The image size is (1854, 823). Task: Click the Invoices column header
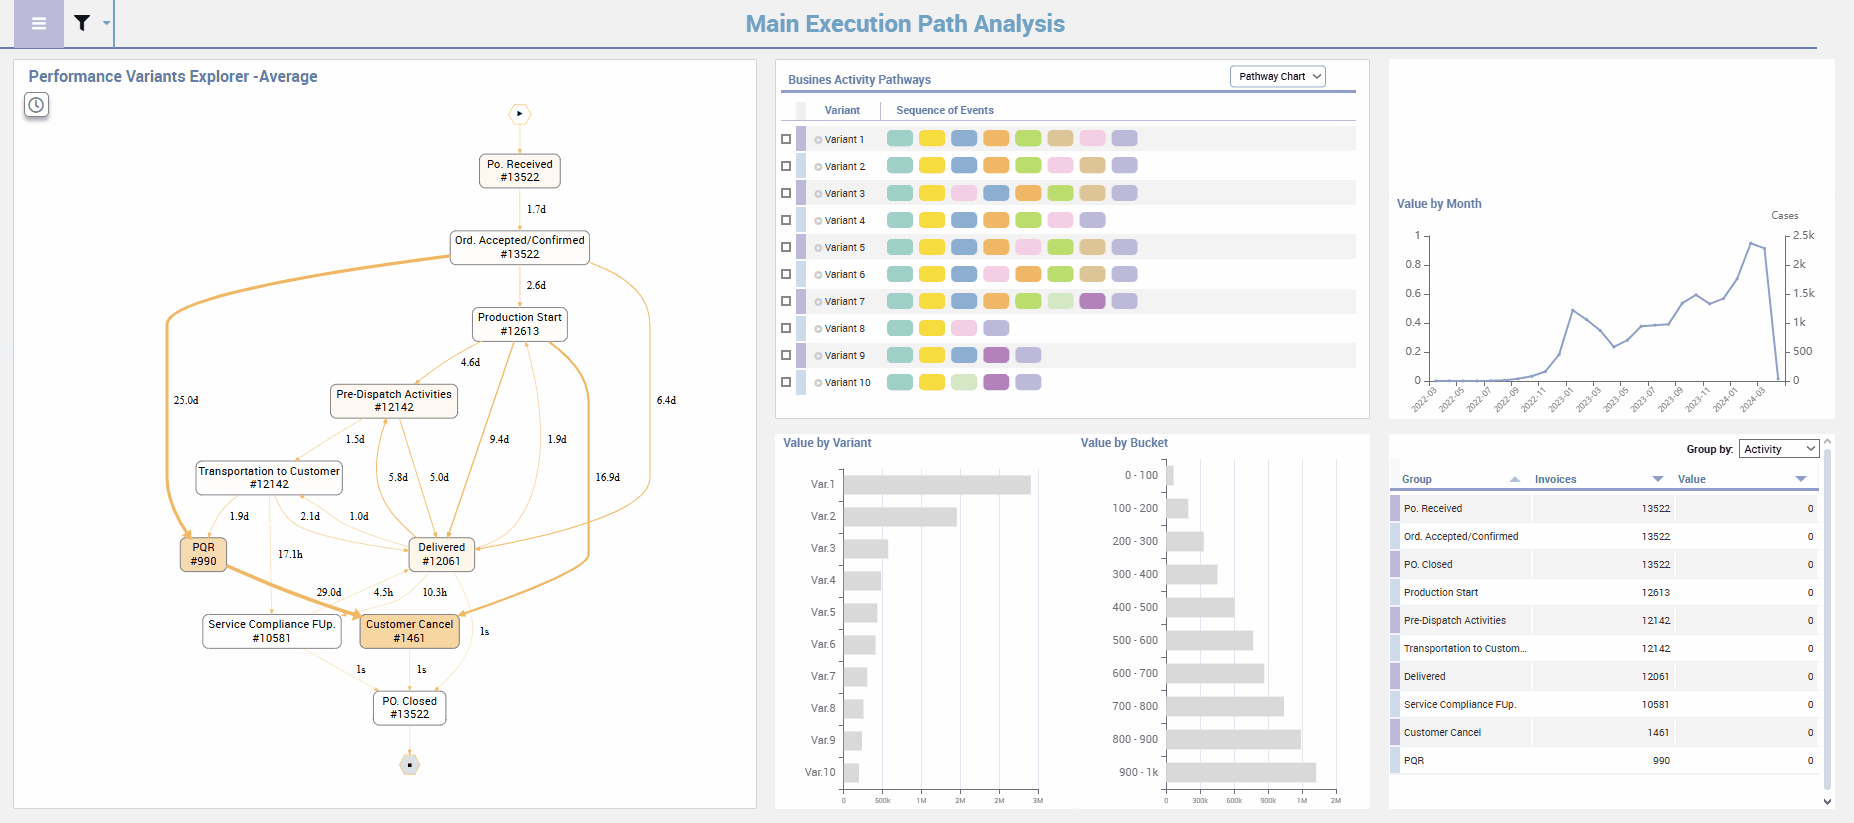click(1555, 479)
